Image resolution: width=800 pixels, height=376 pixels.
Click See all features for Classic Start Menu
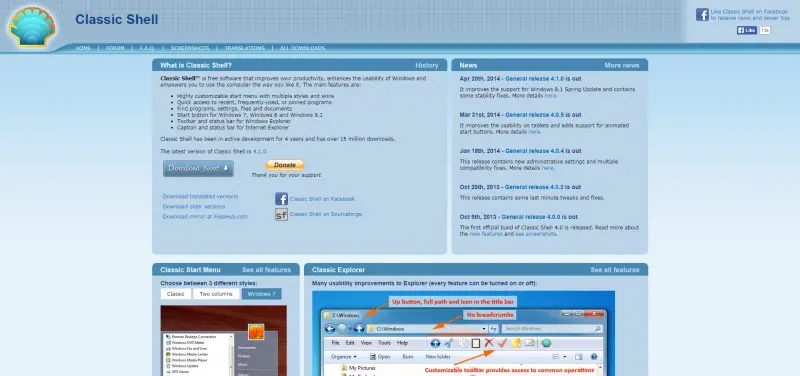(x=266, y=270)
